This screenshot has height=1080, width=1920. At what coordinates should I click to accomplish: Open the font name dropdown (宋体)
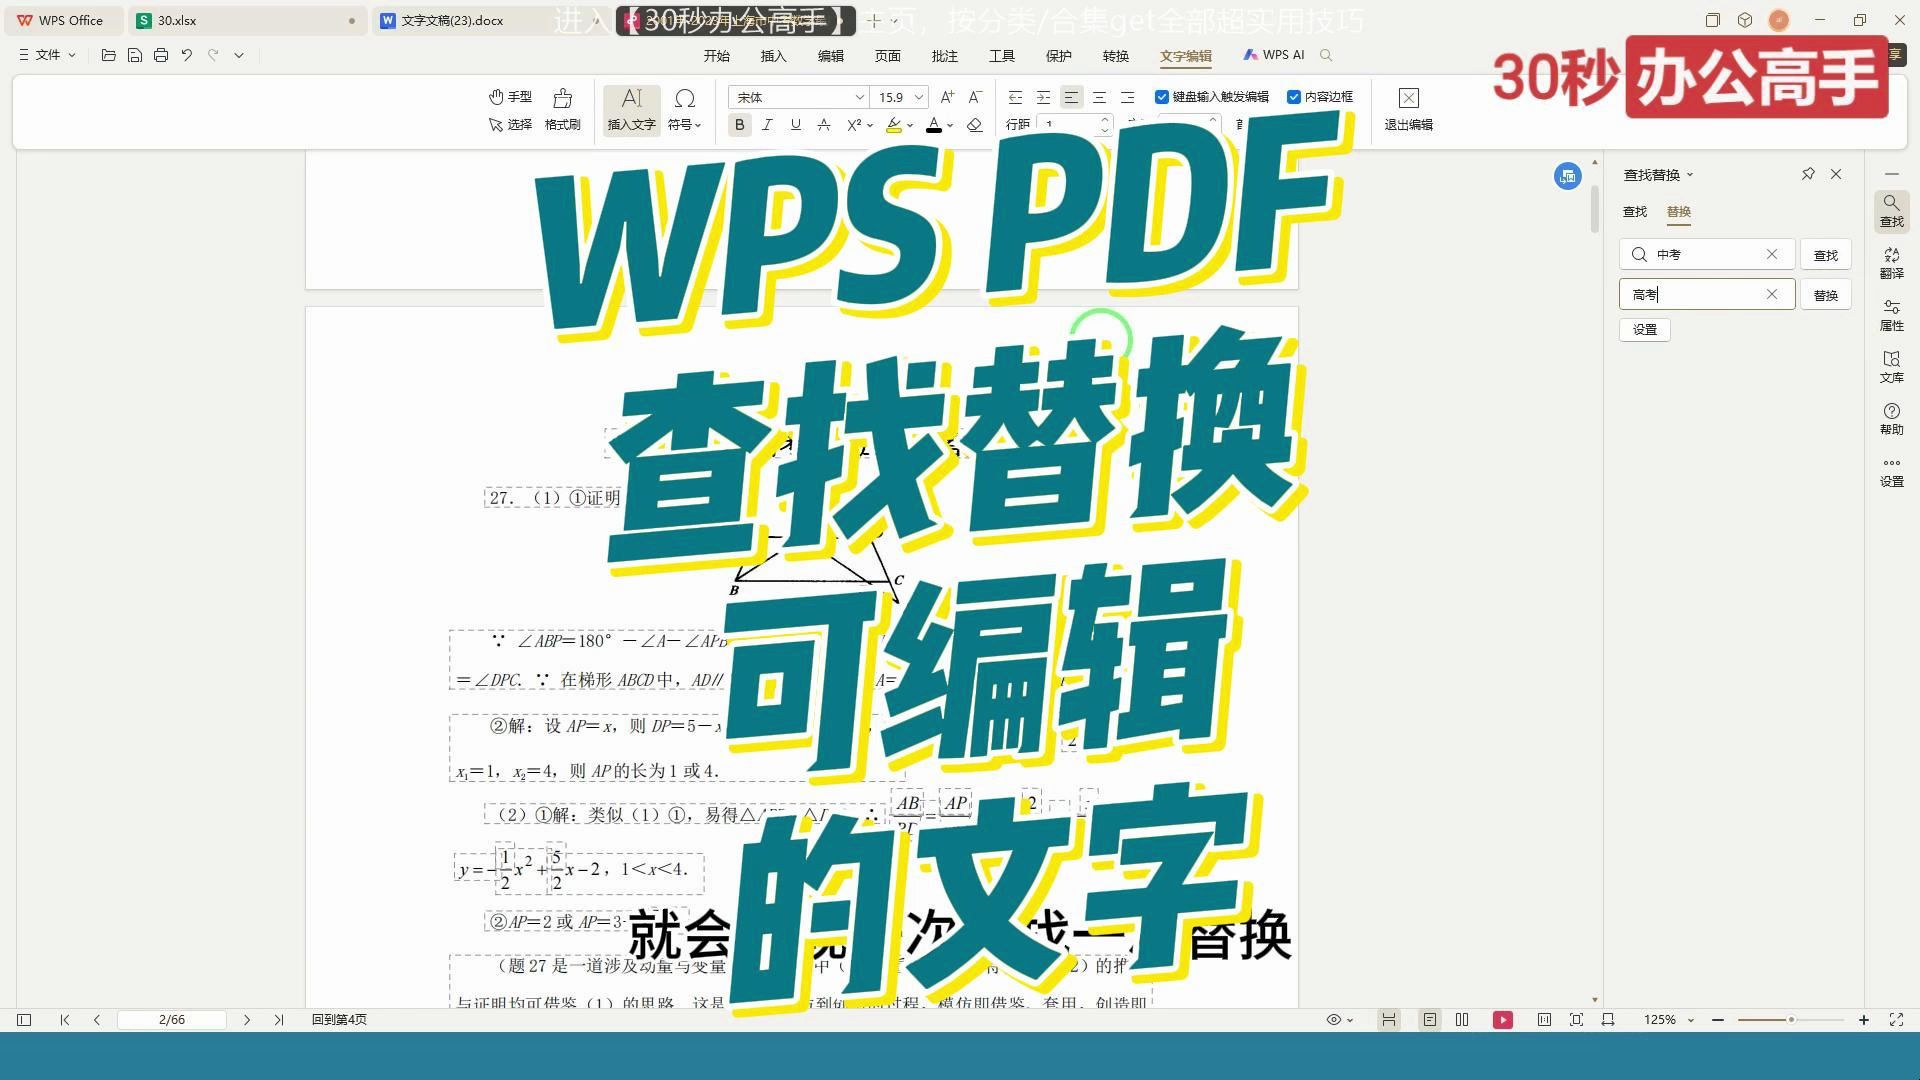859,97
